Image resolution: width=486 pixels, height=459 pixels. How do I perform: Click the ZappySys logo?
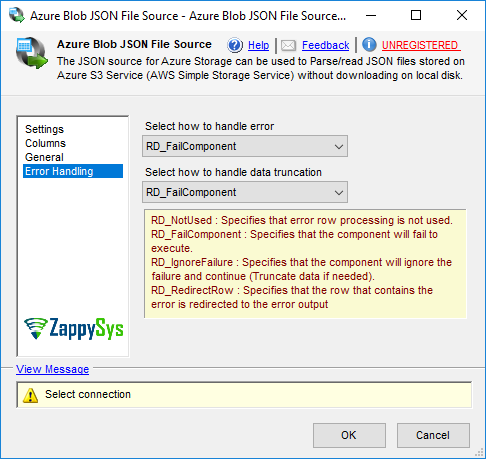click(74, 329)
